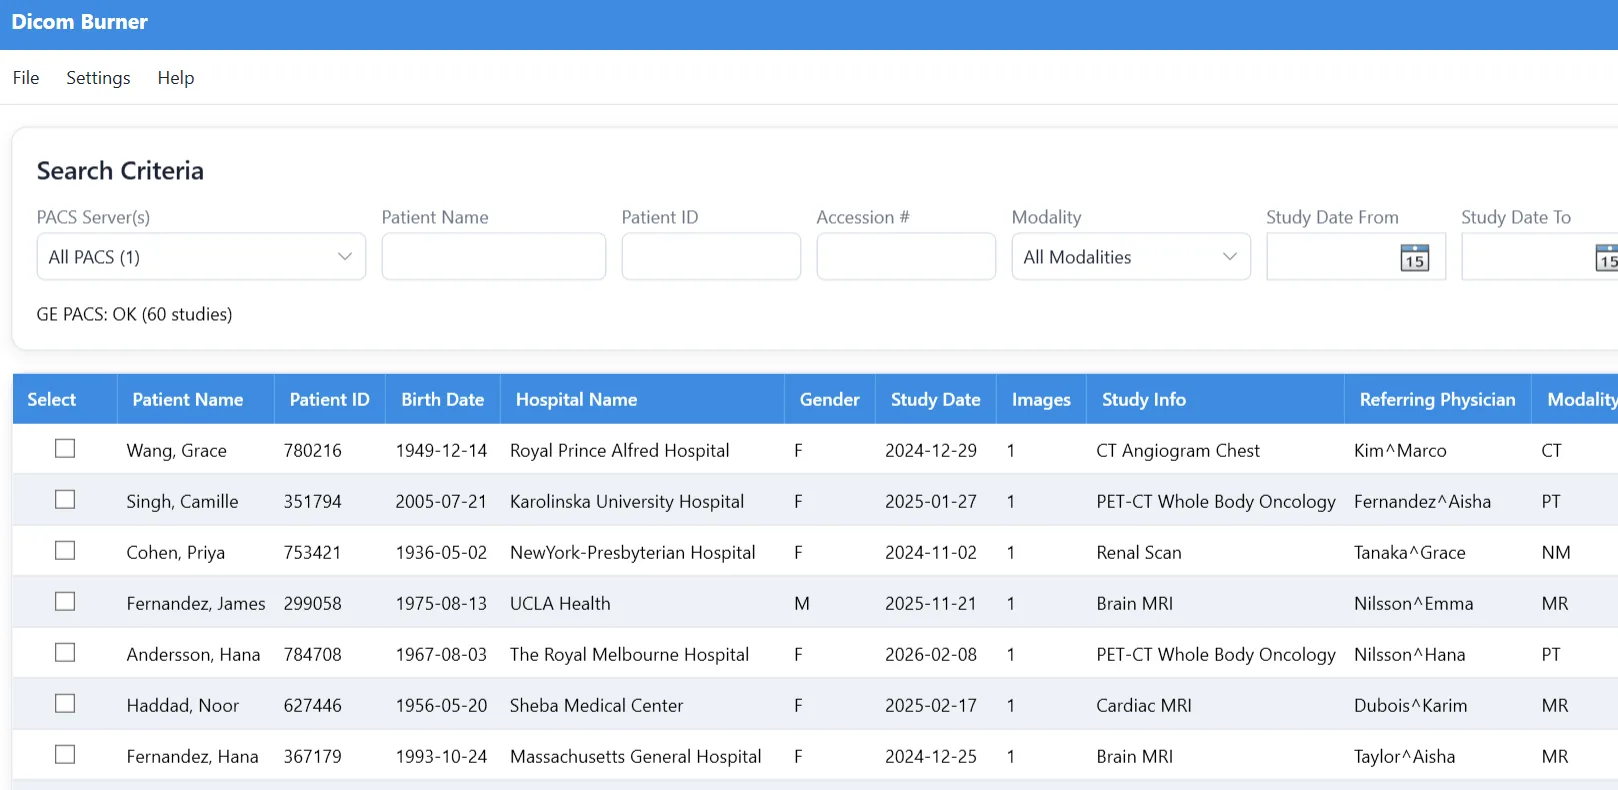
Task: Click the 'Karolinska University Hospital' cell
Action: click(x=627, y=502)
